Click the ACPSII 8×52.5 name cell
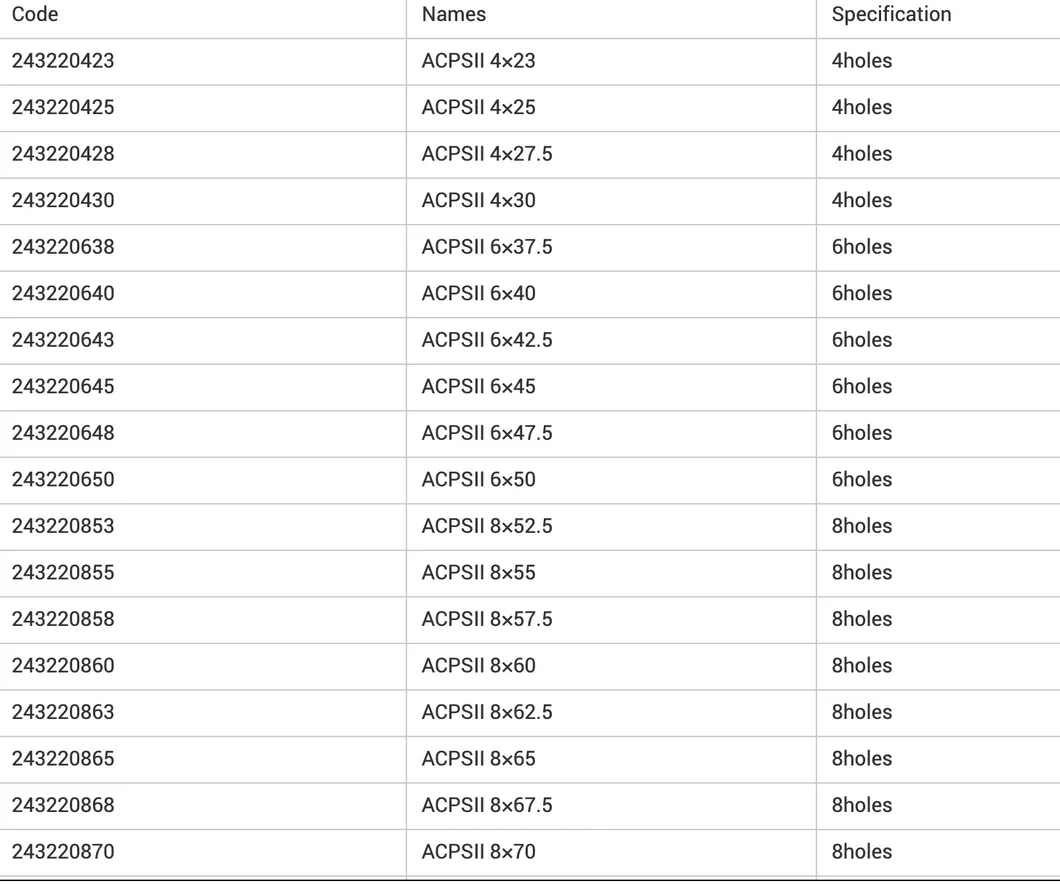 pyautogui.click(x=486, y=526)
